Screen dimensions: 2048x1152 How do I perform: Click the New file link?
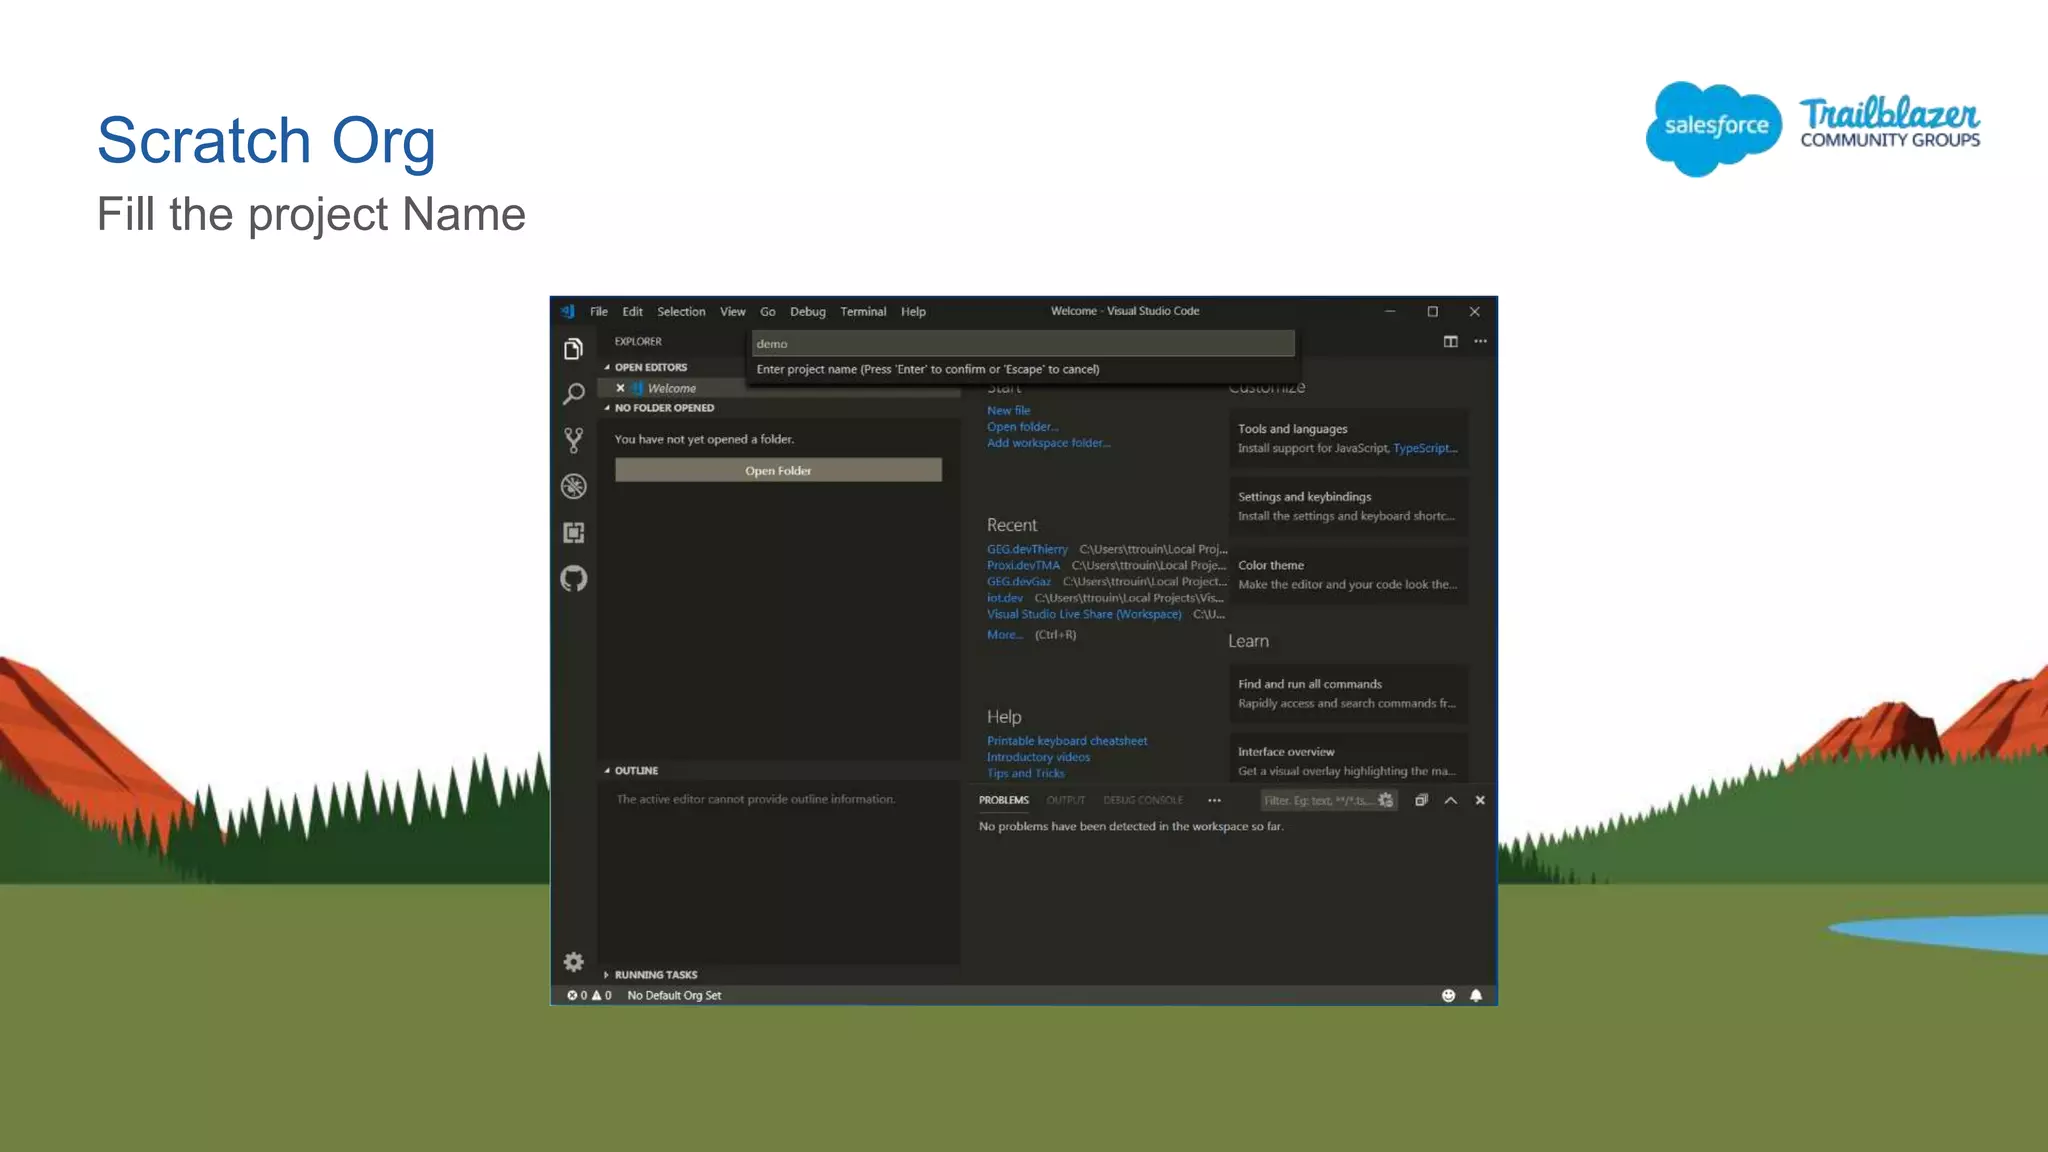(x=1008, y=410)
